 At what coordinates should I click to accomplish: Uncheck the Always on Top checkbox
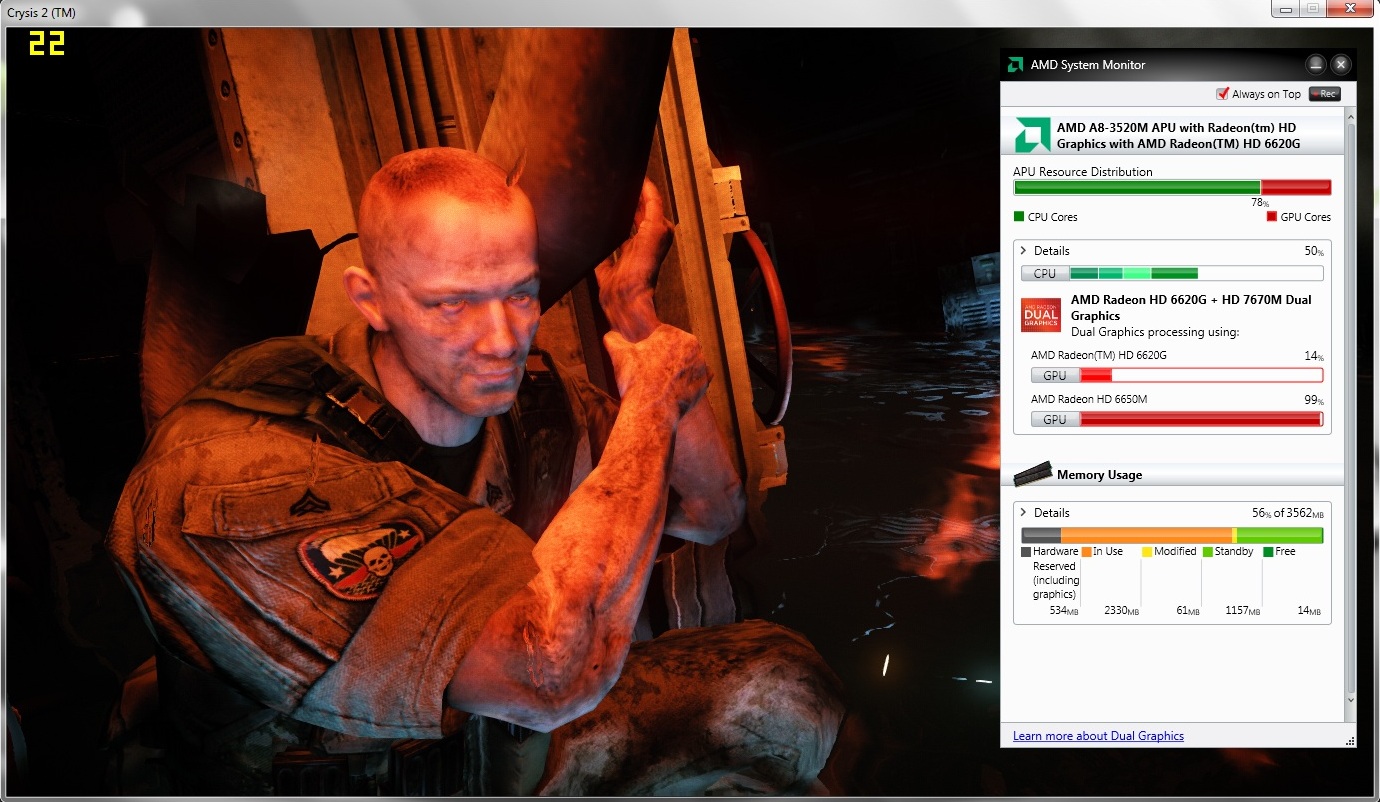point(1222,94)
